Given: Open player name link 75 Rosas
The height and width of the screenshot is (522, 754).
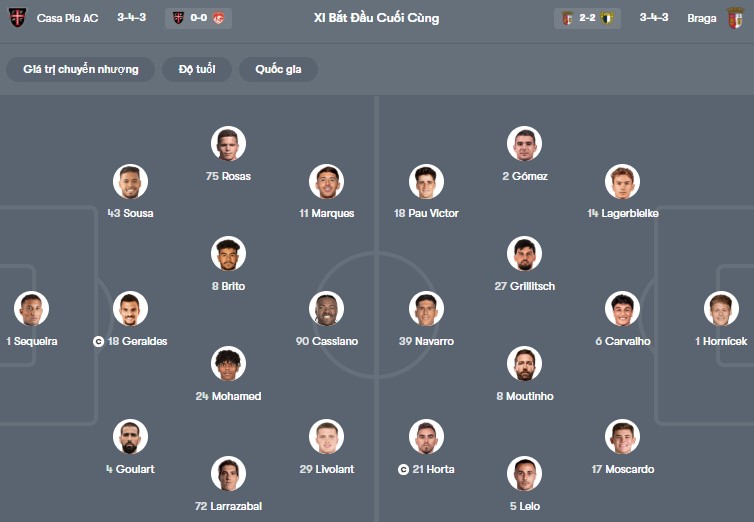Looking at the screenshot, I should (228, 177).
